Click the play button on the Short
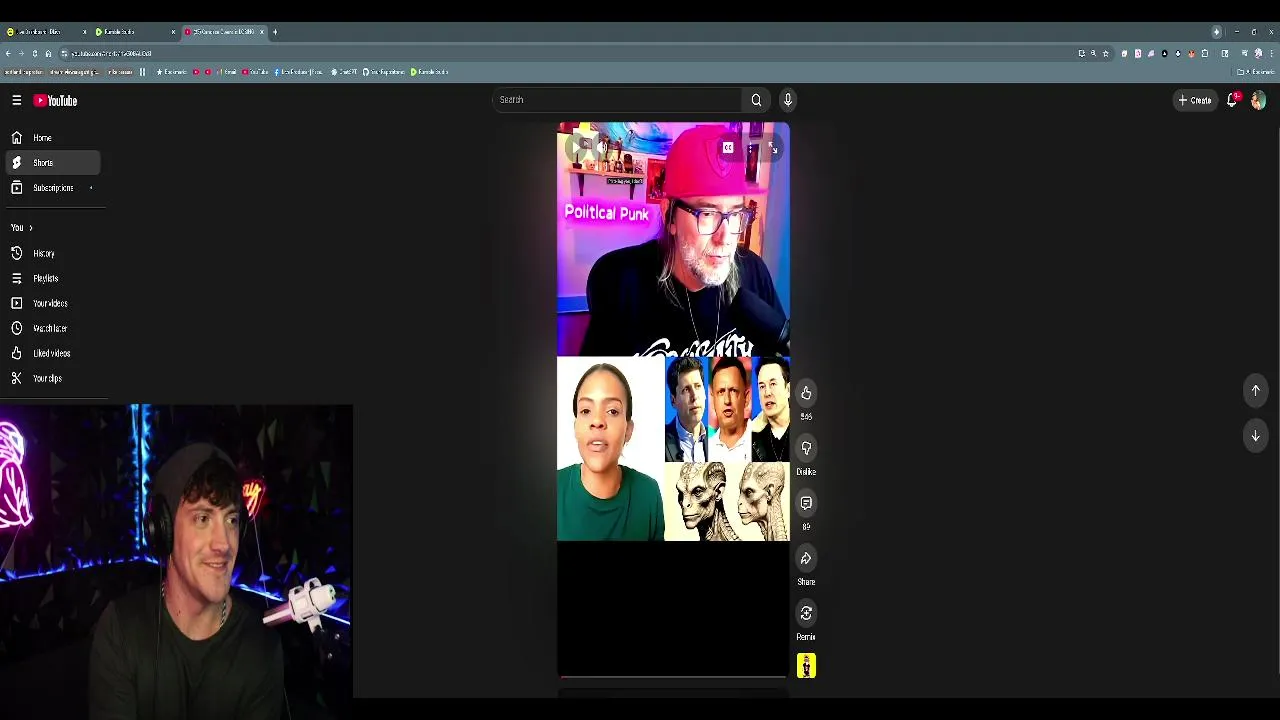The height and width of the screenshot is (720, 1280). click(576, 148)
